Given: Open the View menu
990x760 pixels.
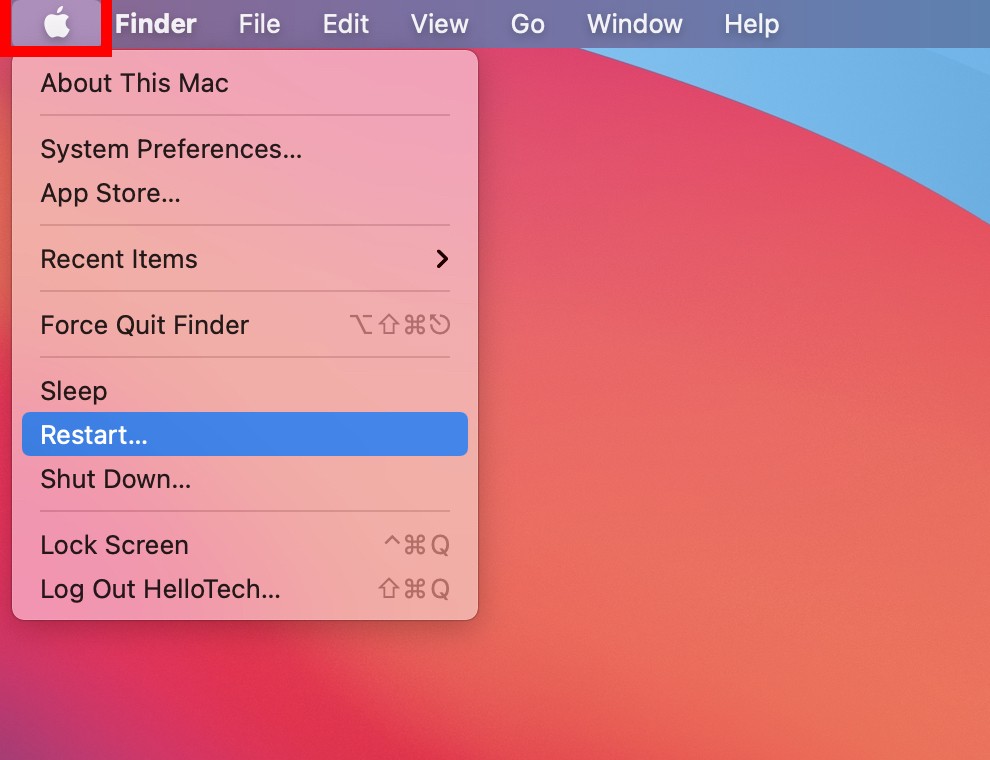Looking at the screenshot, I should (439, 24).
